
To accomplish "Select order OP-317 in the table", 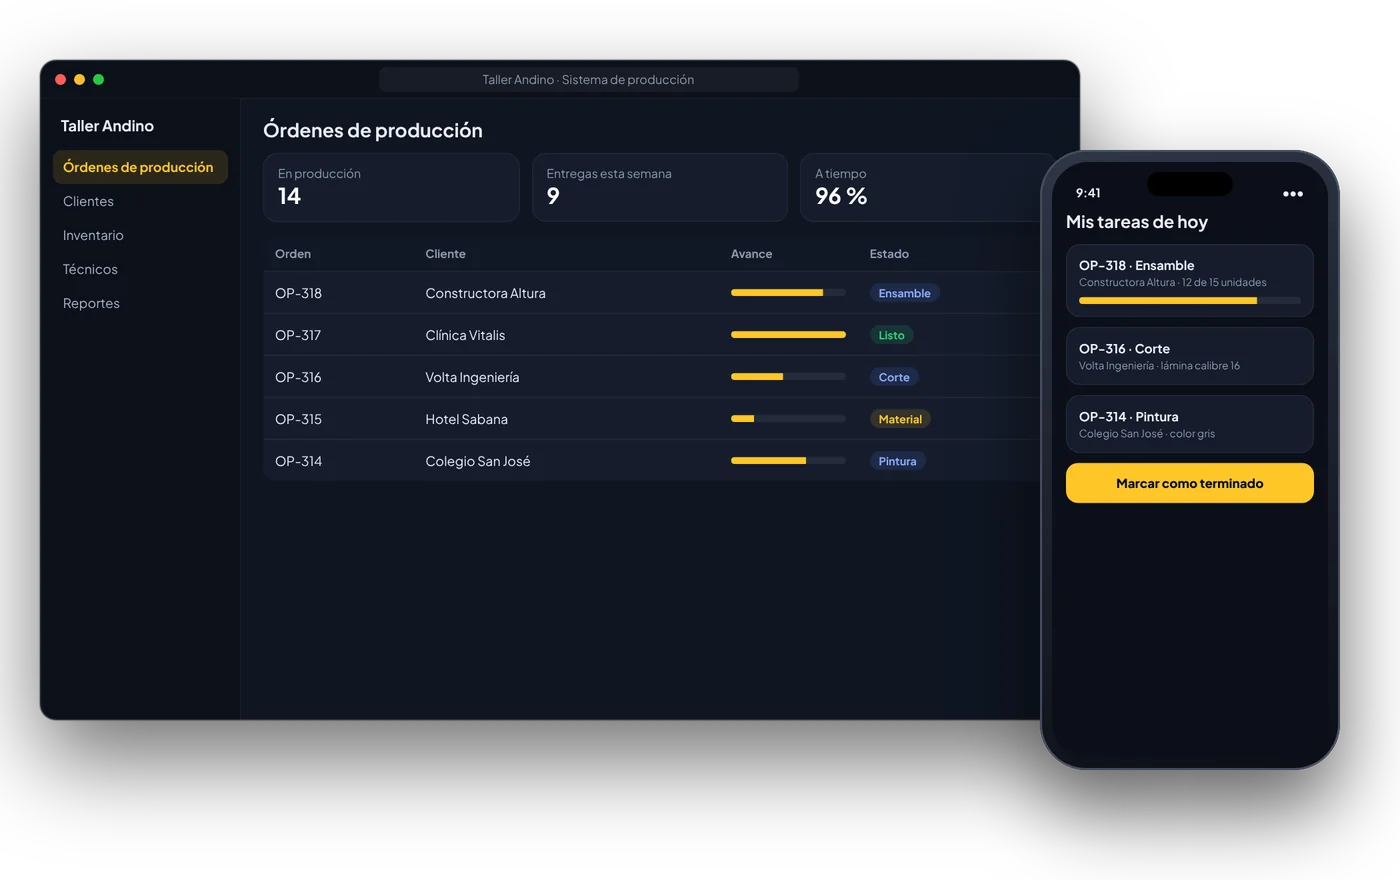I will tap(298, 335).
